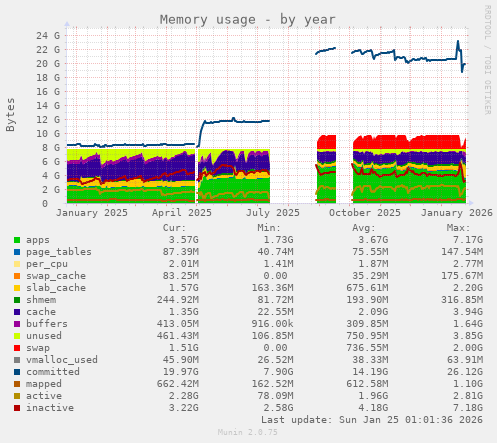Click the apps max value '7.17G'
Image resolution: width=497 pixels, height=443 pixels.
[468, 240]
